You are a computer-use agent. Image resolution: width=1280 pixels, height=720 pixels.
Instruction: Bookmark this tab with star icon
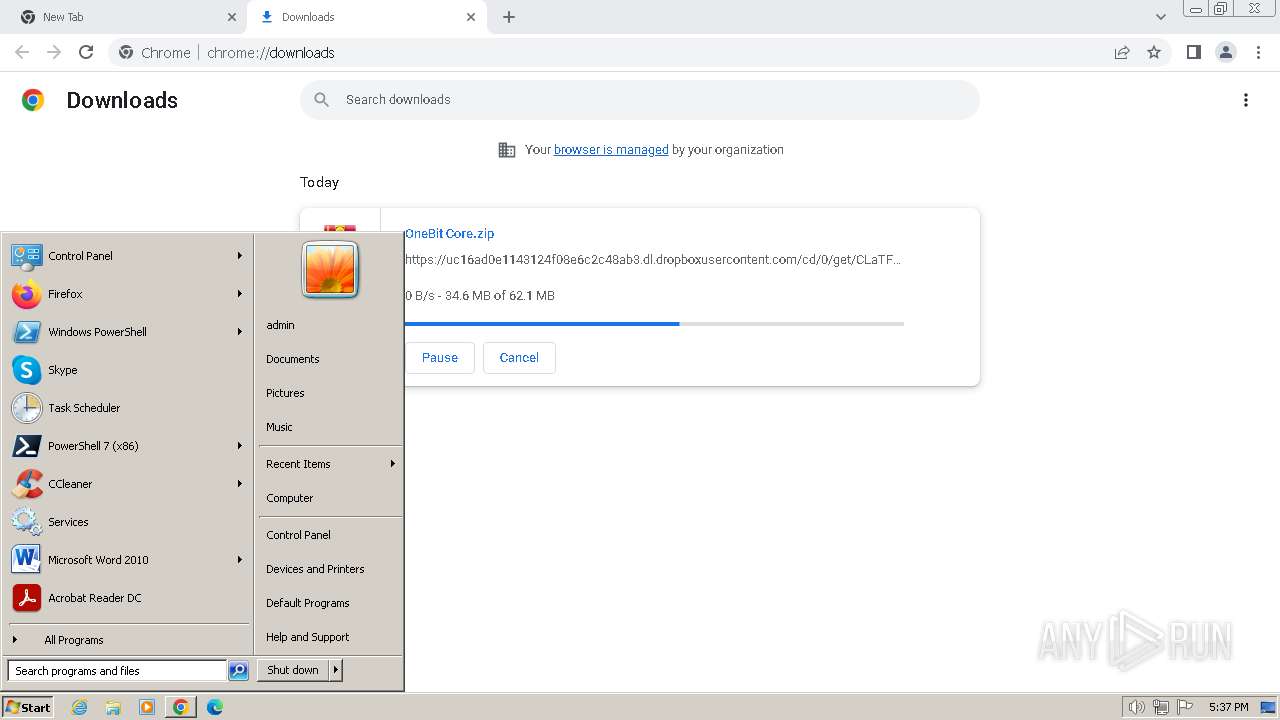(x=1154, y=52)
